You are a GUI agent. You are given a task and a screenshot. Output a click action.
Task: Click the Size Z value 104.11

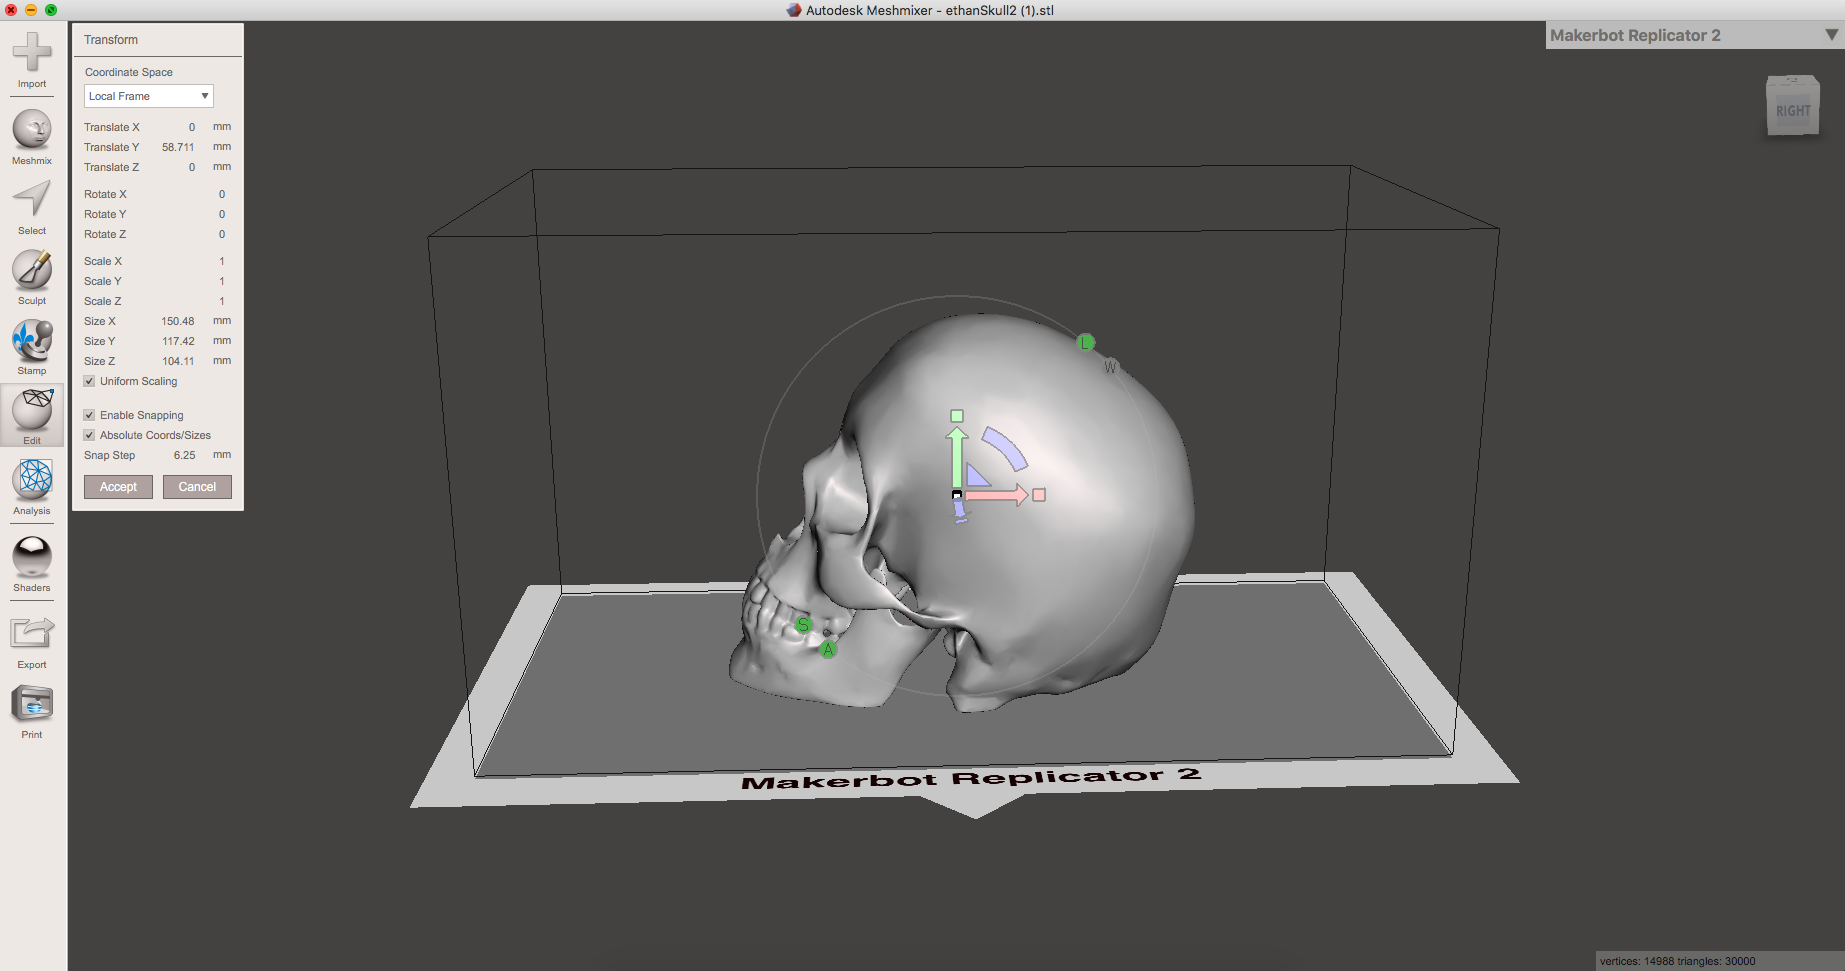pos(178,361)
